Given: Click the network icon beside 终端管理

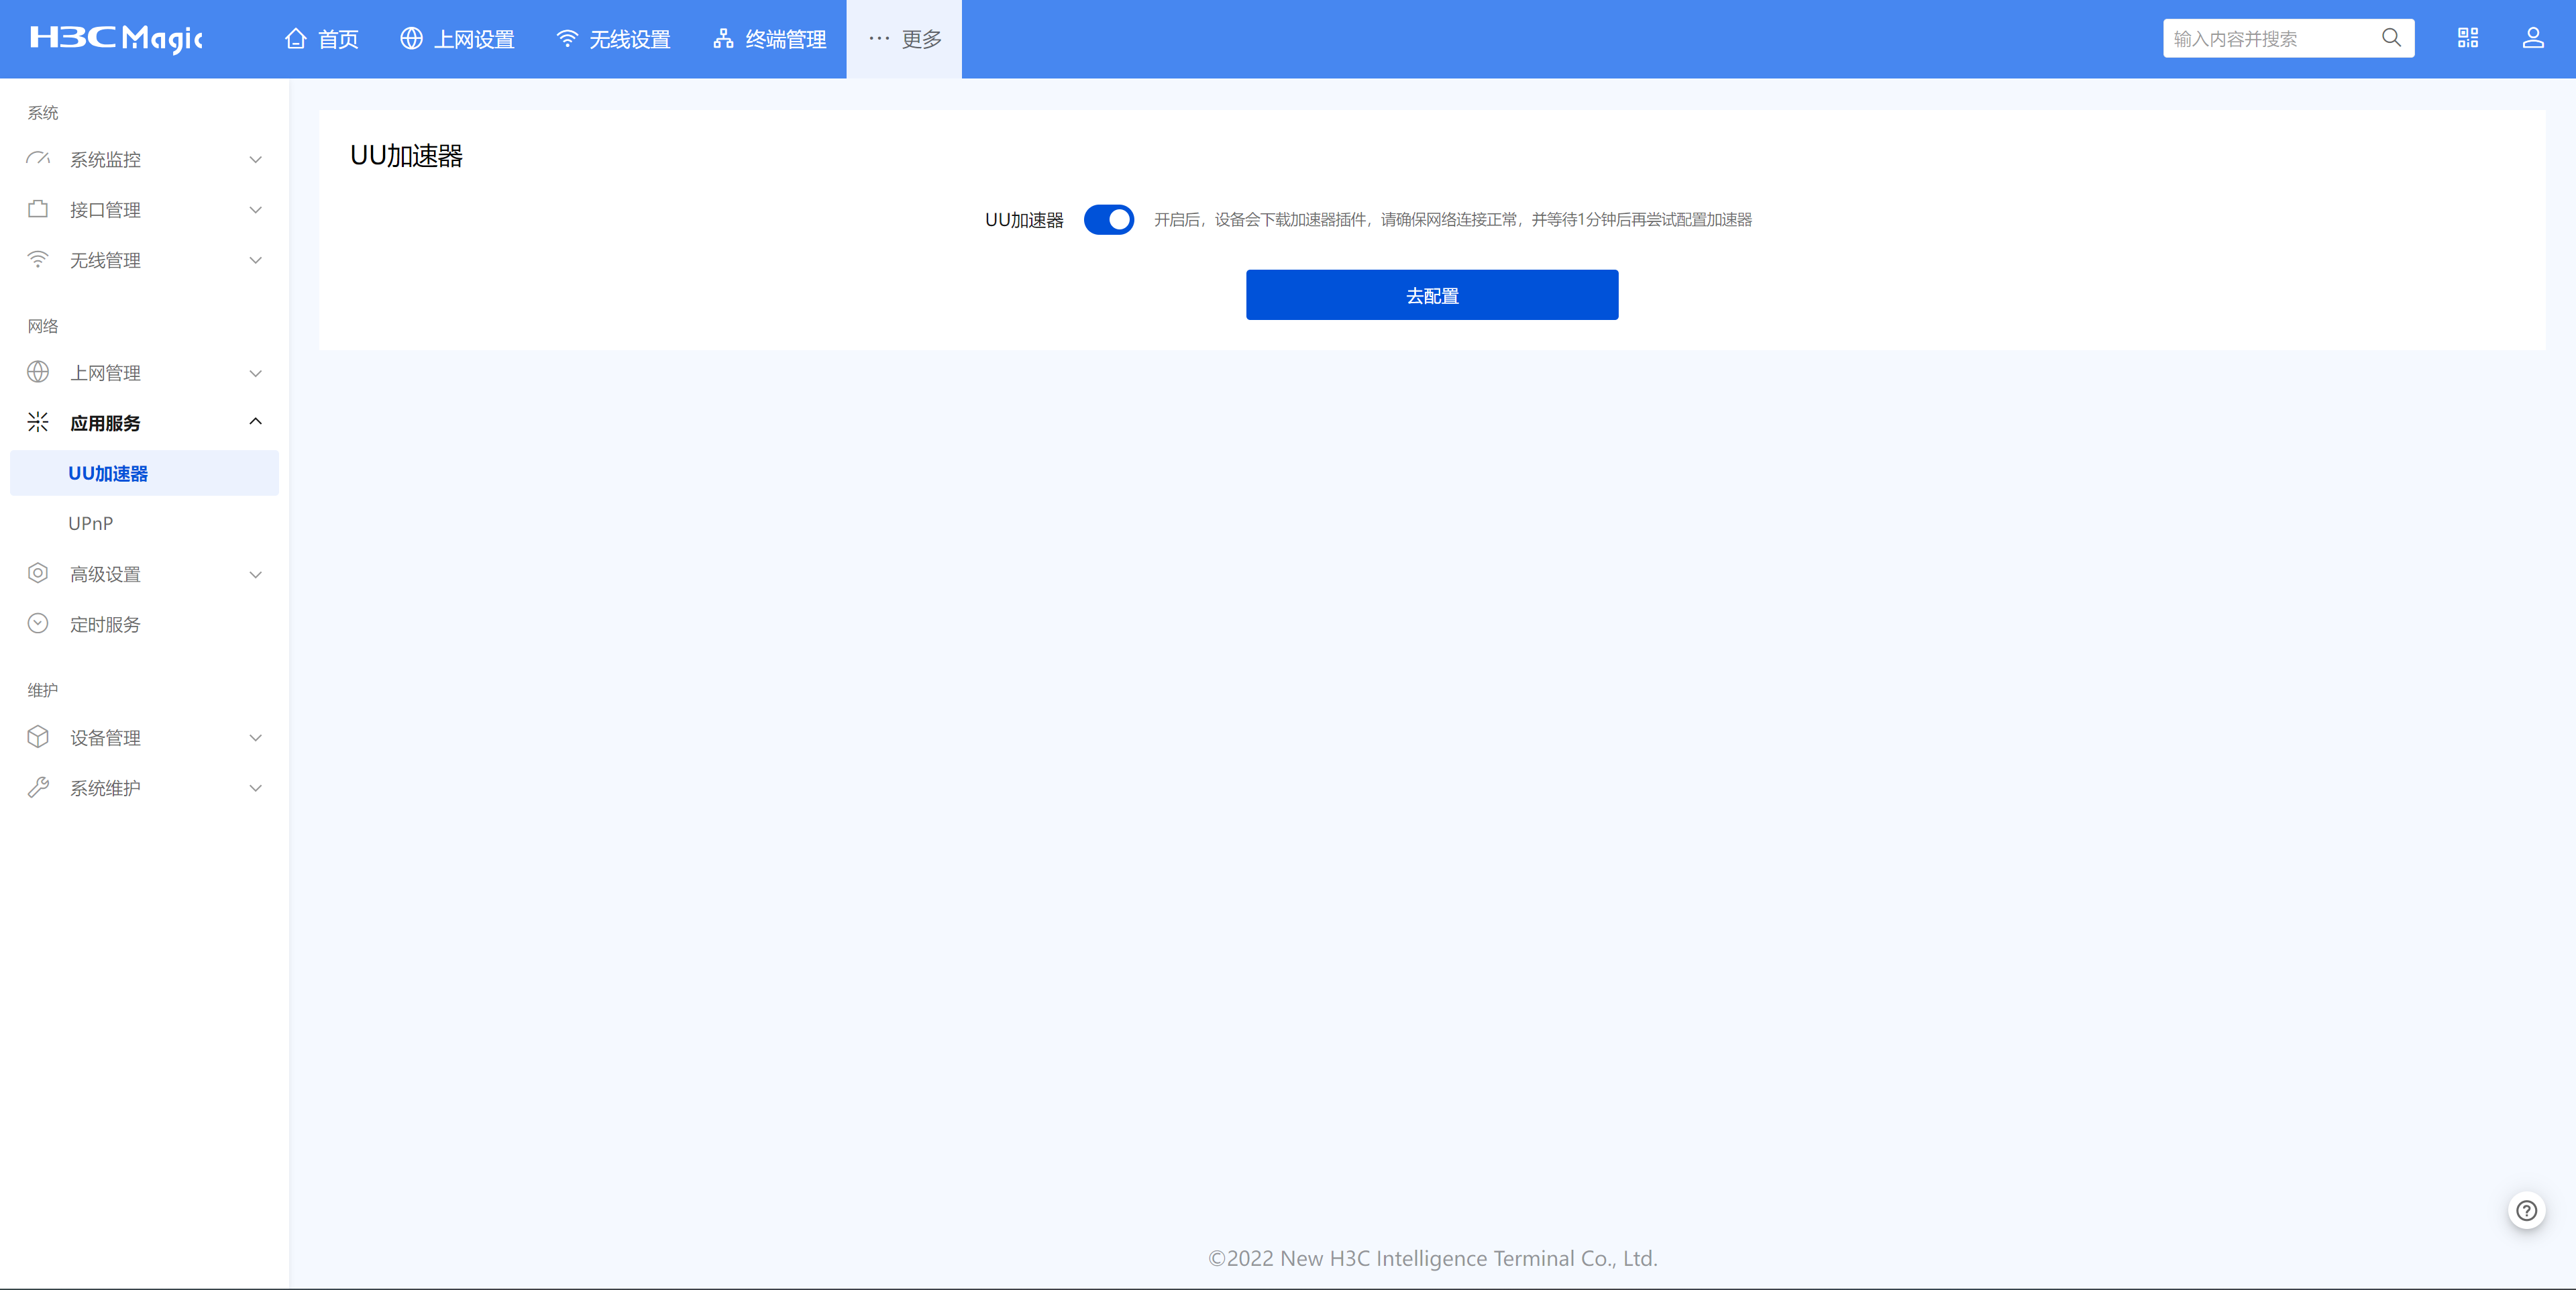Looking at the screenshot, I should (723, 38).
